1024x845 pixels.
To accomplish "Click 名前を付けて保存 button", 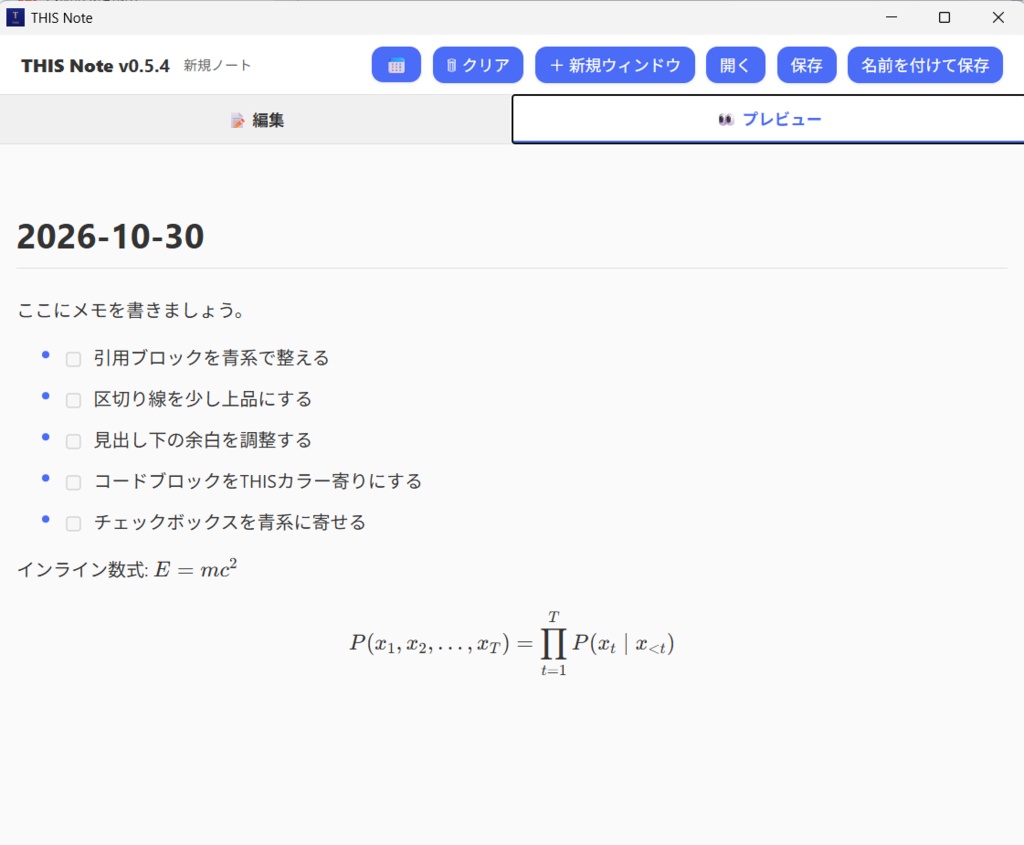I will click(925, 65).
